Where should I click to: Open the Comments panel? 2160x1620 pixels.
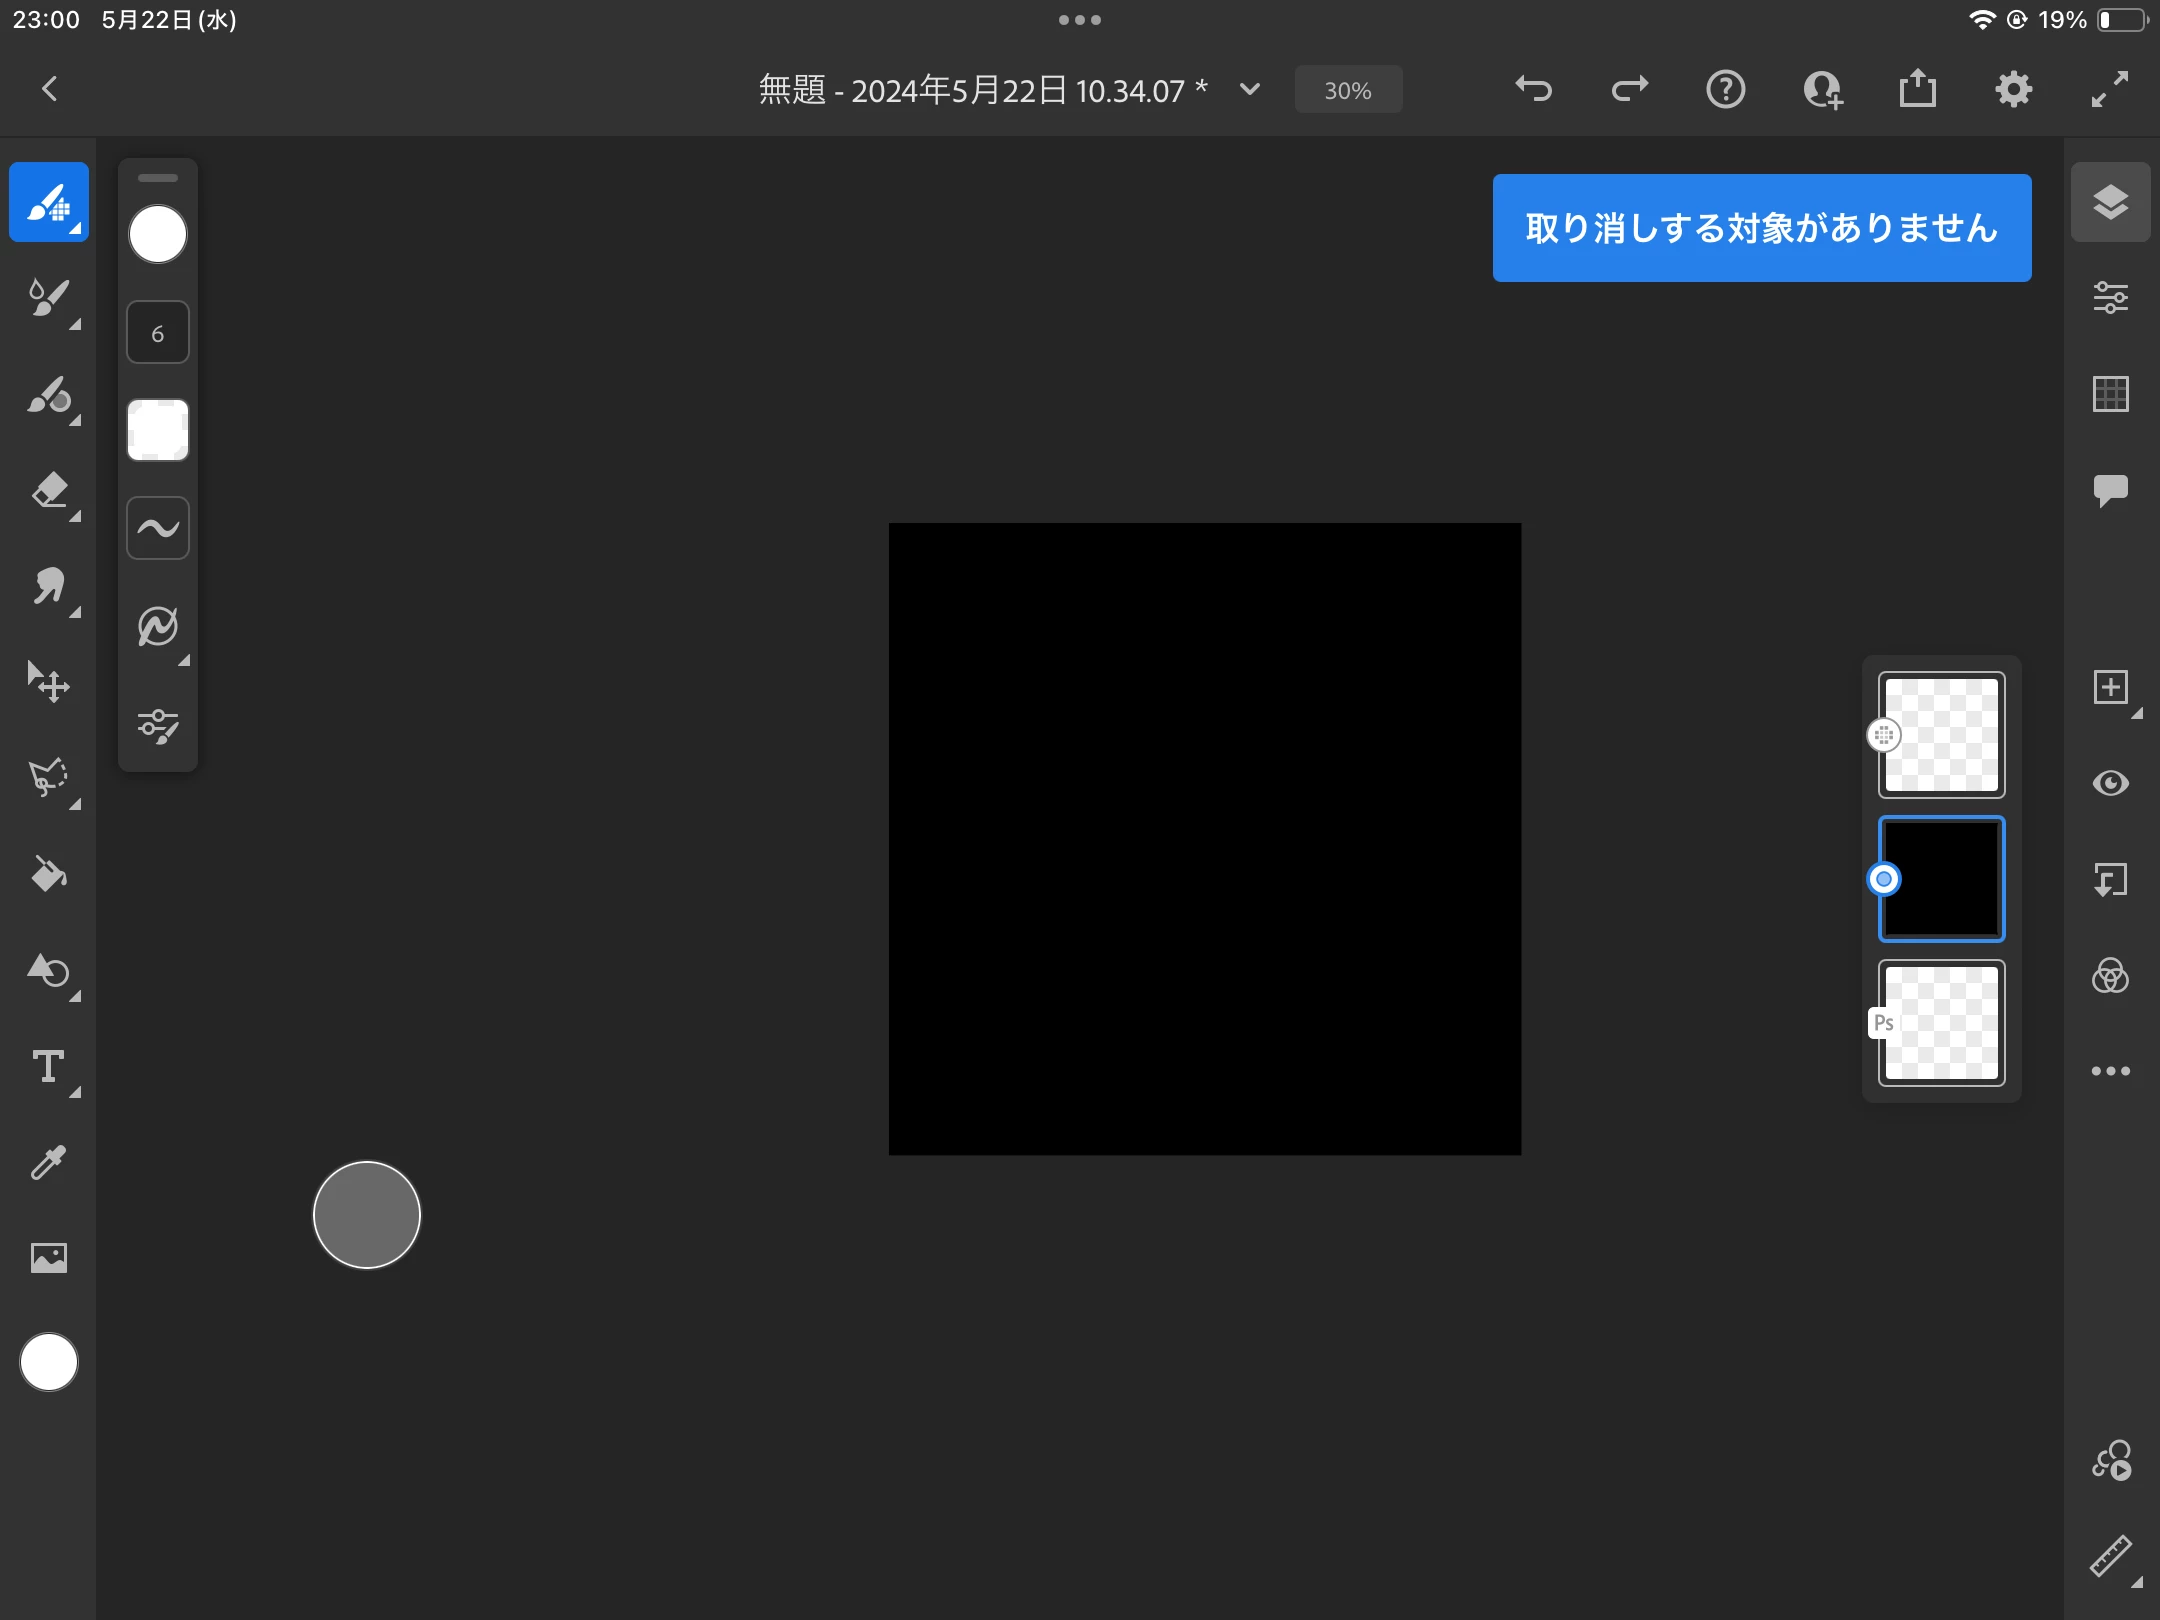coord(2110,490)
